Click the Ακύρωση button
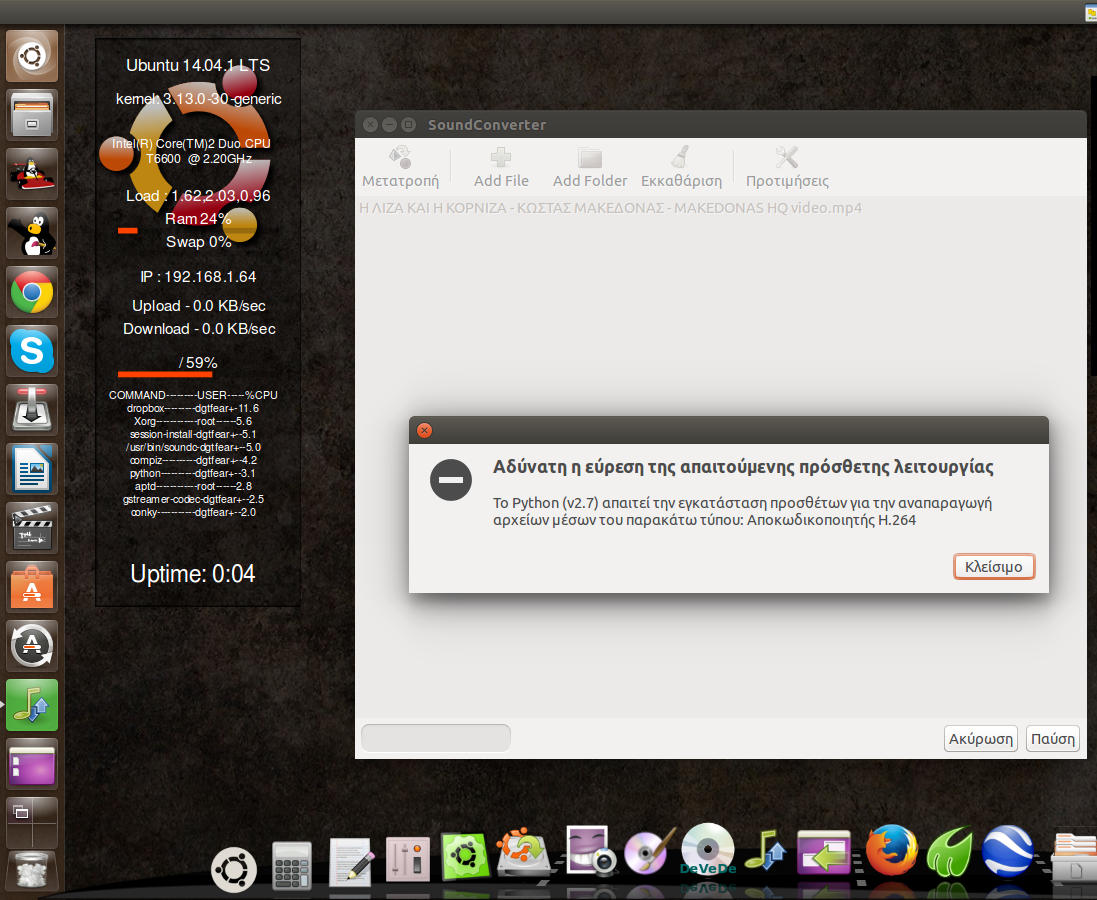Image resolution: width=1097 pixels, height=900 pixels. [980, 739]
